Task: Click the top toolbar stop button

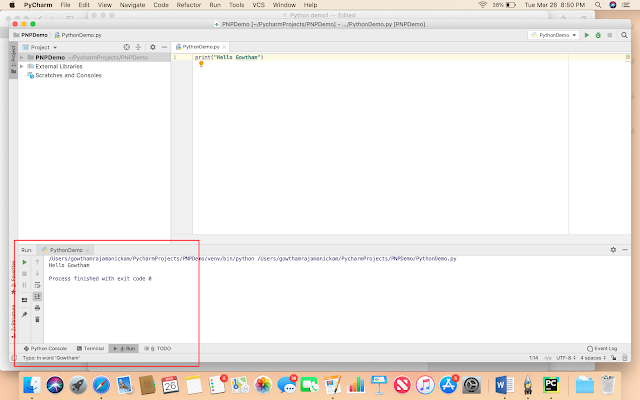Action: click(610, 35)
